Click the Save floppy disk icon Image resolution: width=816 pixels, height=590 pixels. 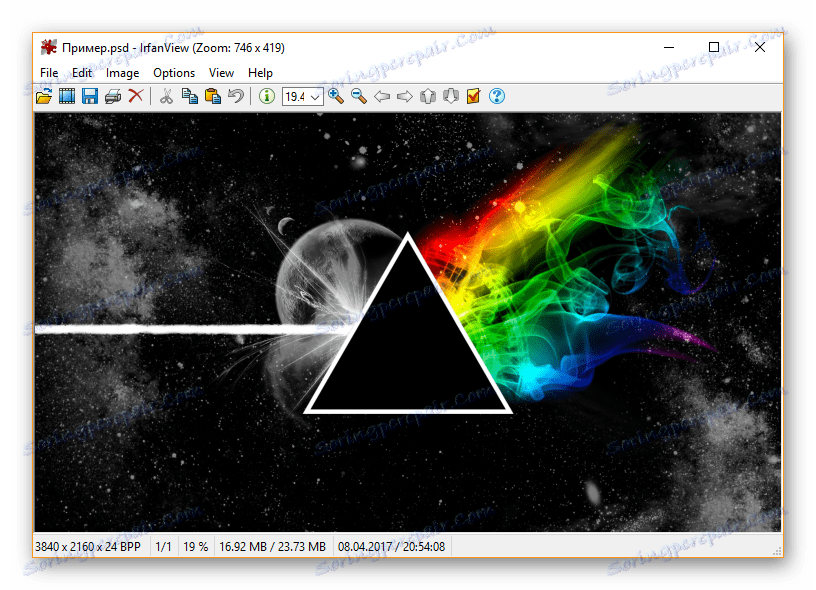pos(90,96)
